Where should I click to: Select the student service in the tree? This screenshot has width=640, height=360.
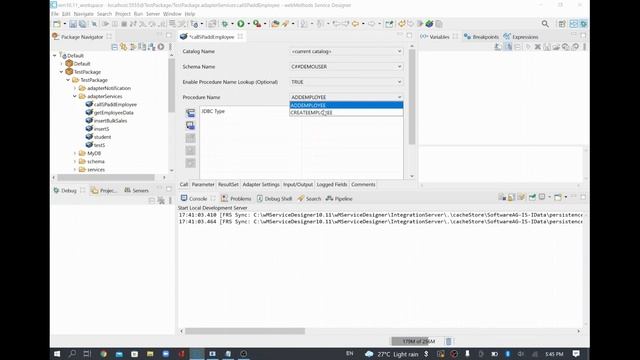[102, 137]
